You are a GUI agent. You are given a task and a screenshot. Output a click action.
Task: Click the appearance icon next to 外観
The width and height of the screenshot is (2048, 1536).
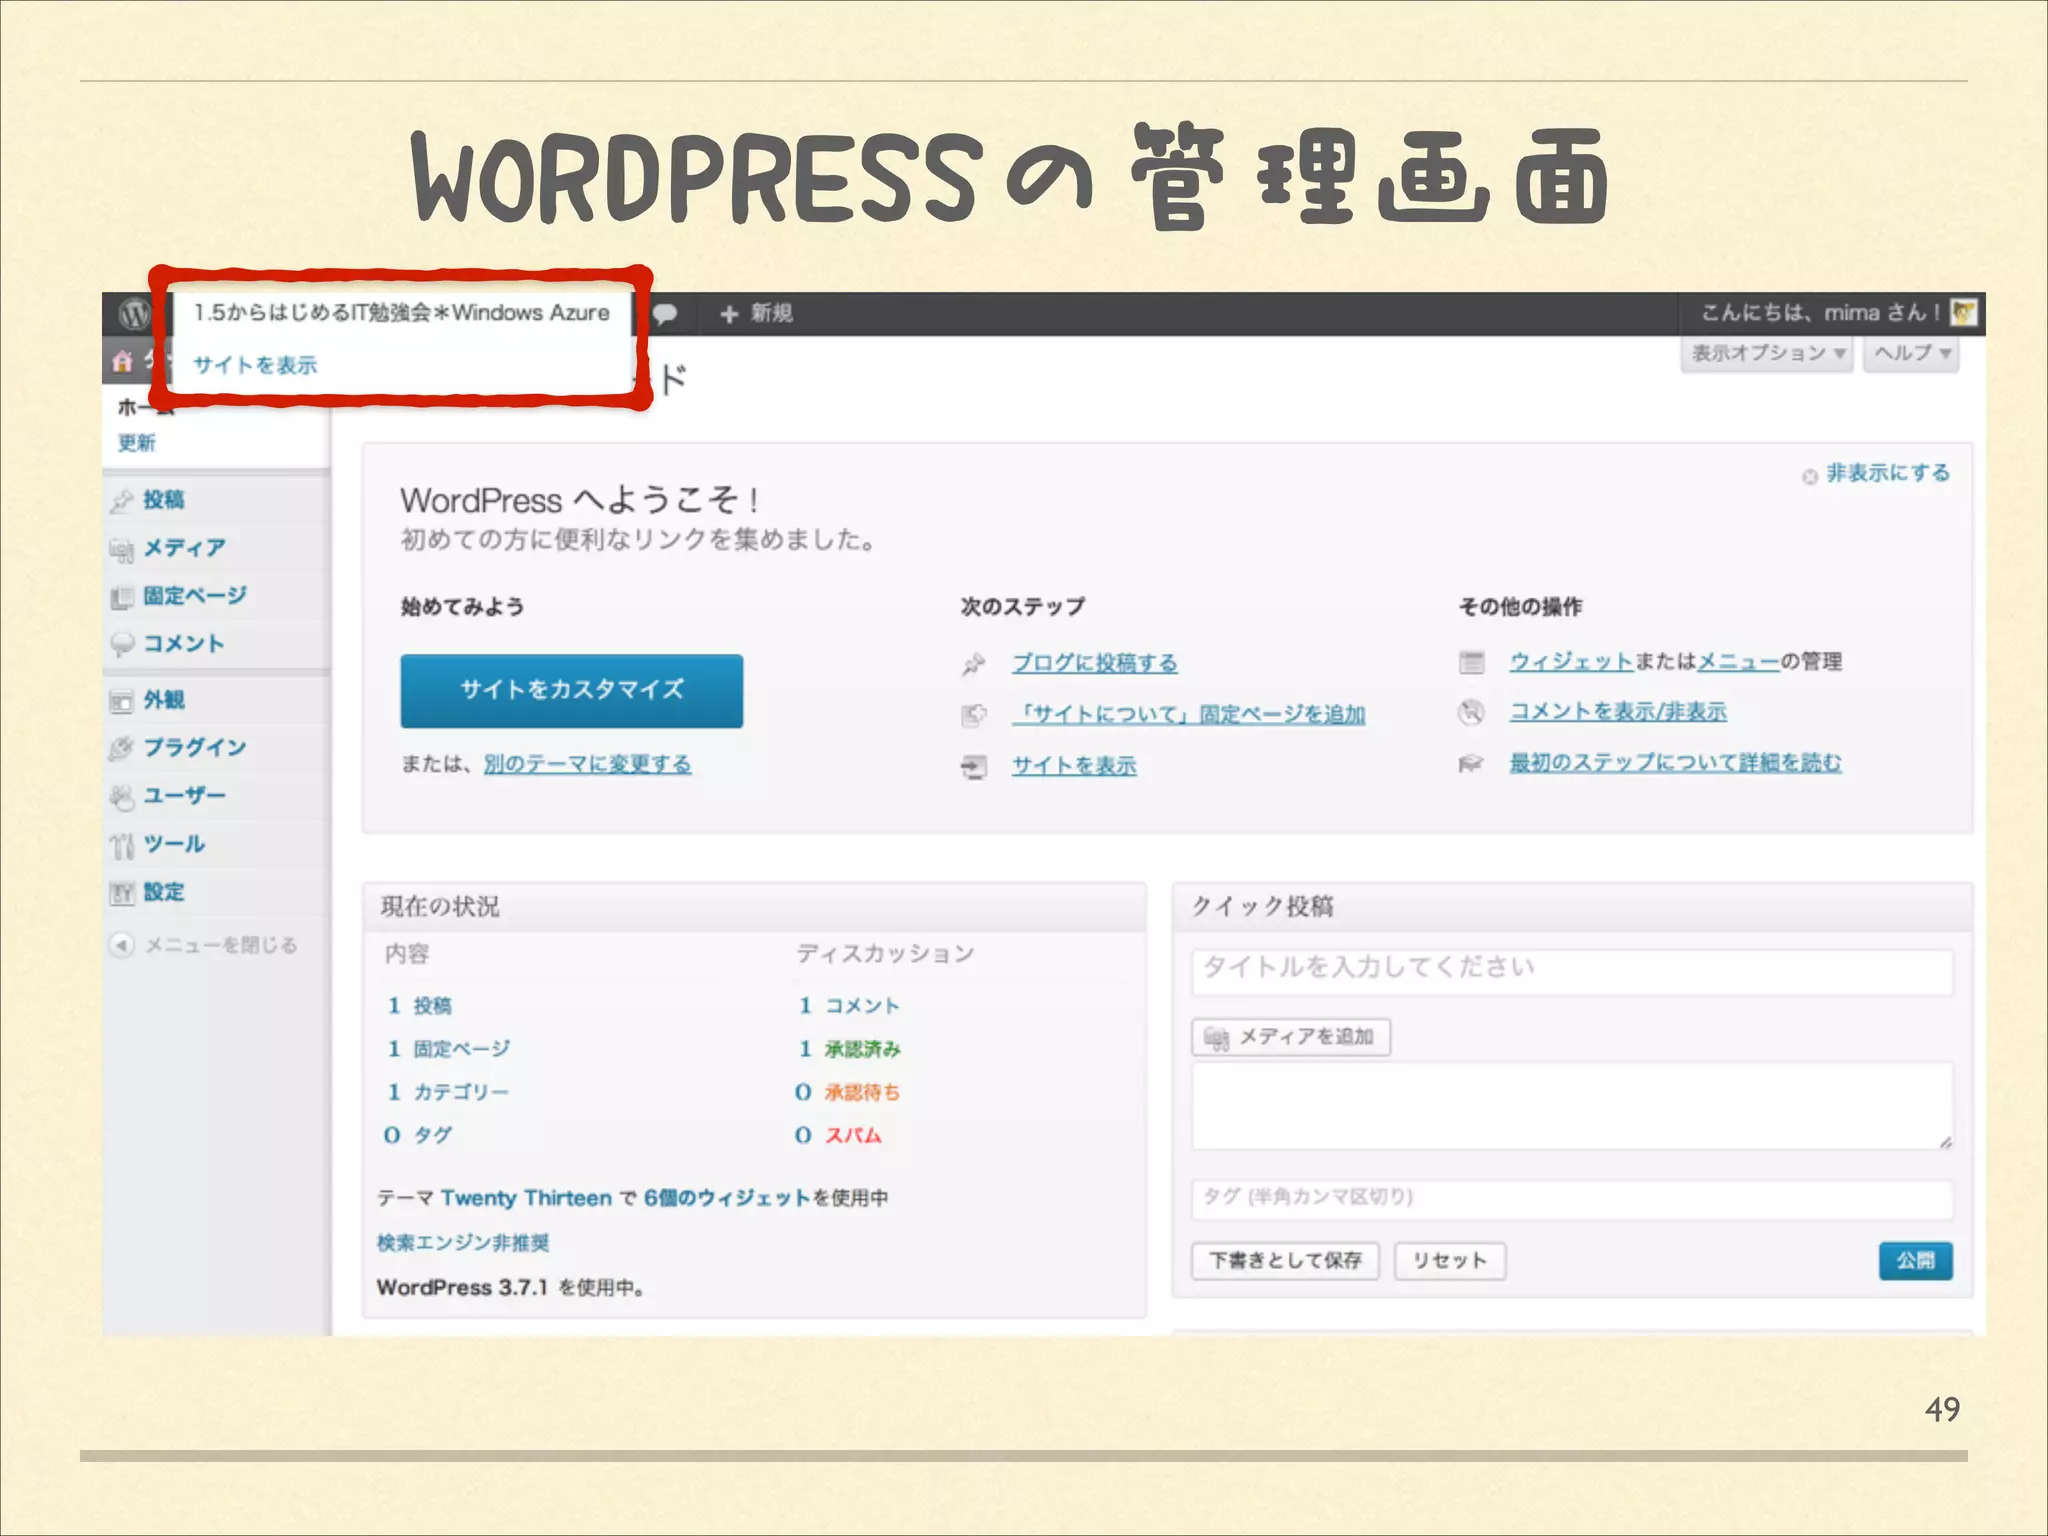122,701
